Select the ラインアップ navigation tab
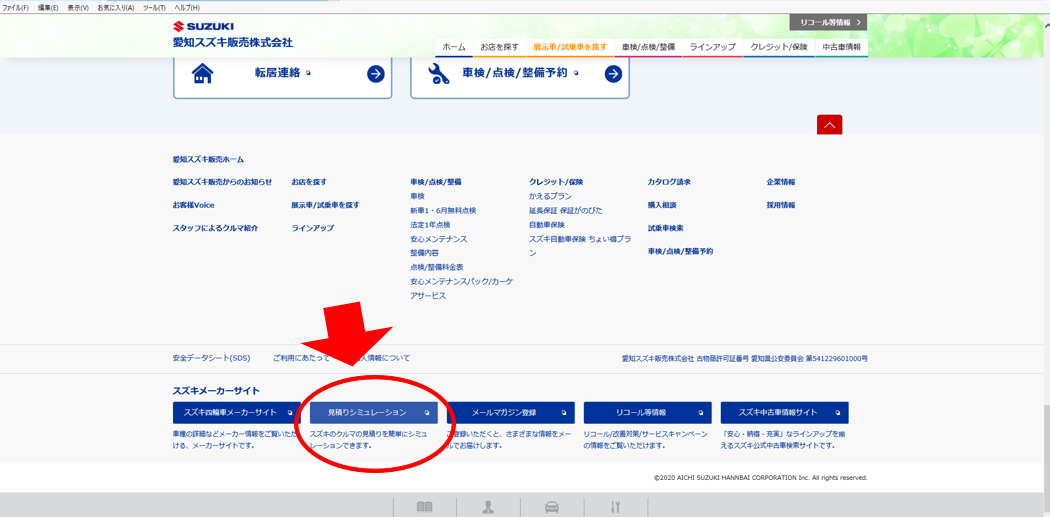 point(712,48)
